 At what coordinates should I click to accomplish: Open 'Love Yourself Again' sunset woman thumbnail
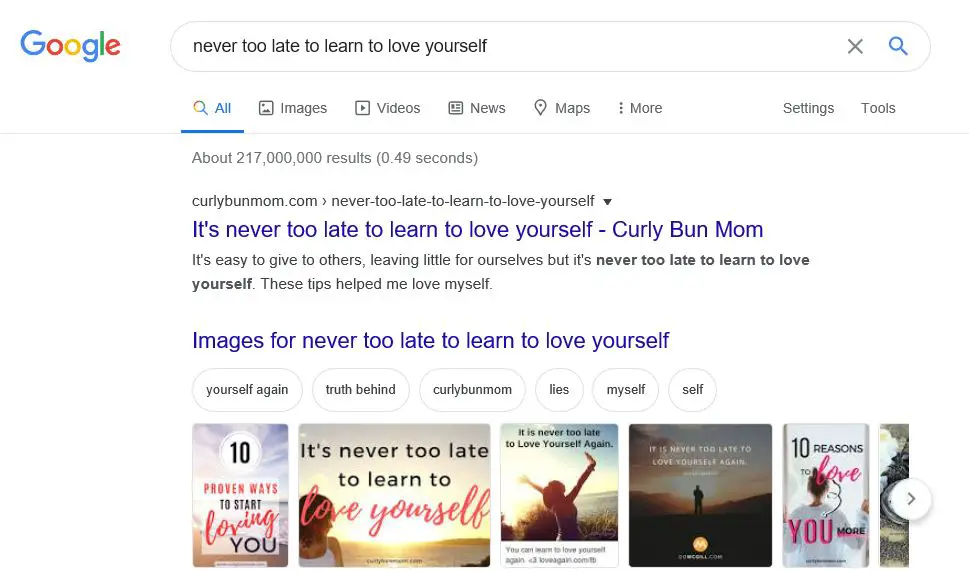tap(559, 495)
